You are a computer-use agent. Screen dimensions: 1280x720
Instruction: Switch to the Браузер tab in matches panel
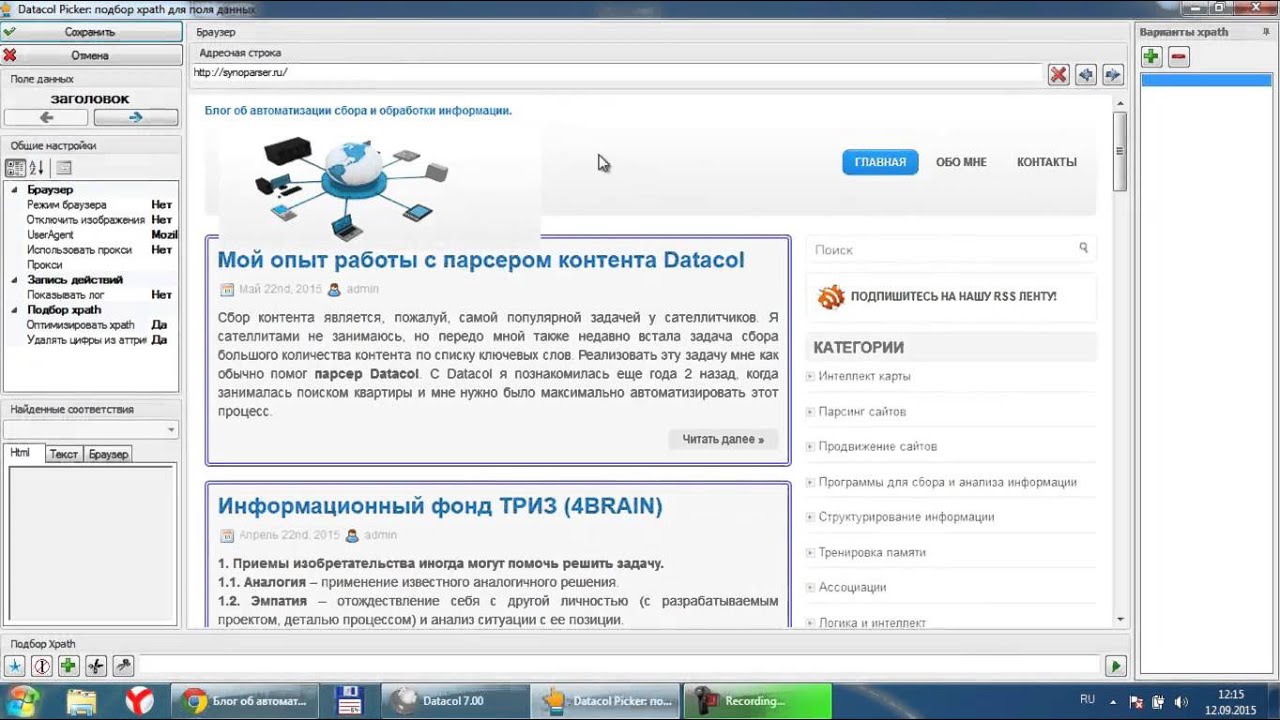pyautogui.click(x=108, y=454)
